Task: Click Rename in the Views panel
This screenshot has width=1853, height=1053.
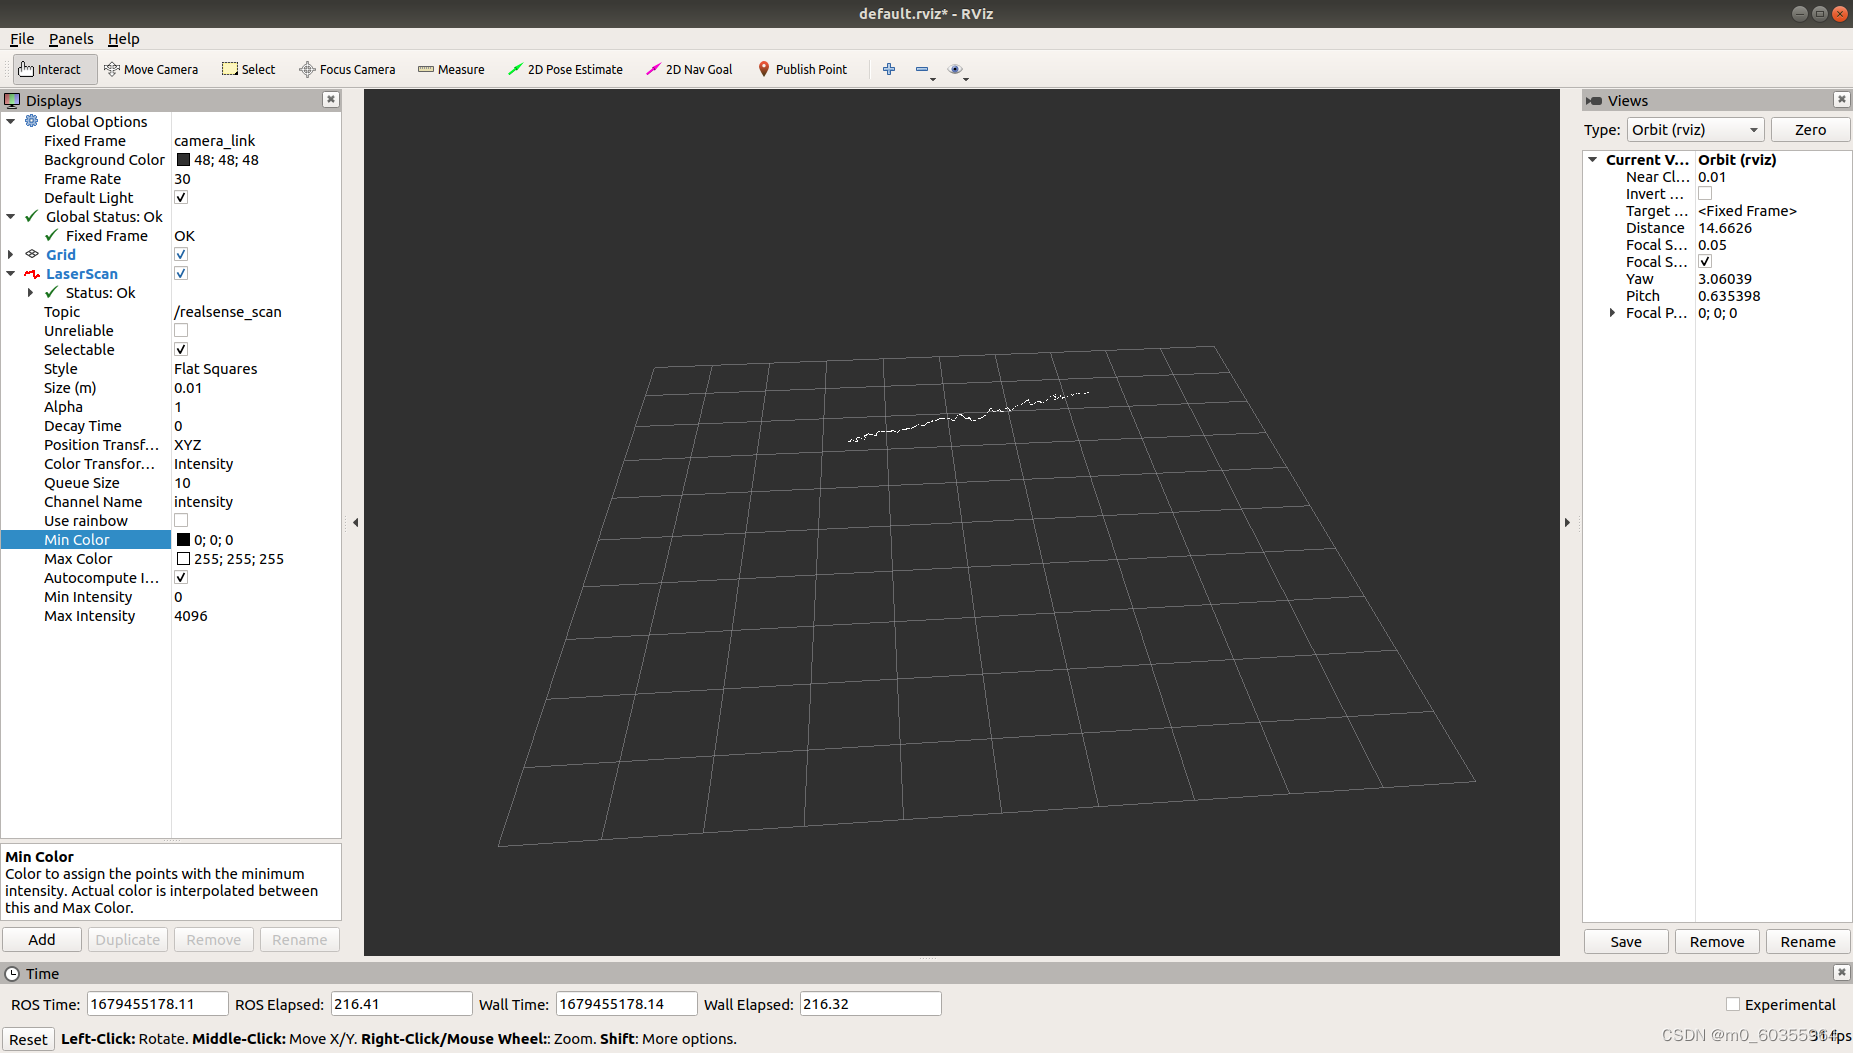Action: click(1808, 941)
